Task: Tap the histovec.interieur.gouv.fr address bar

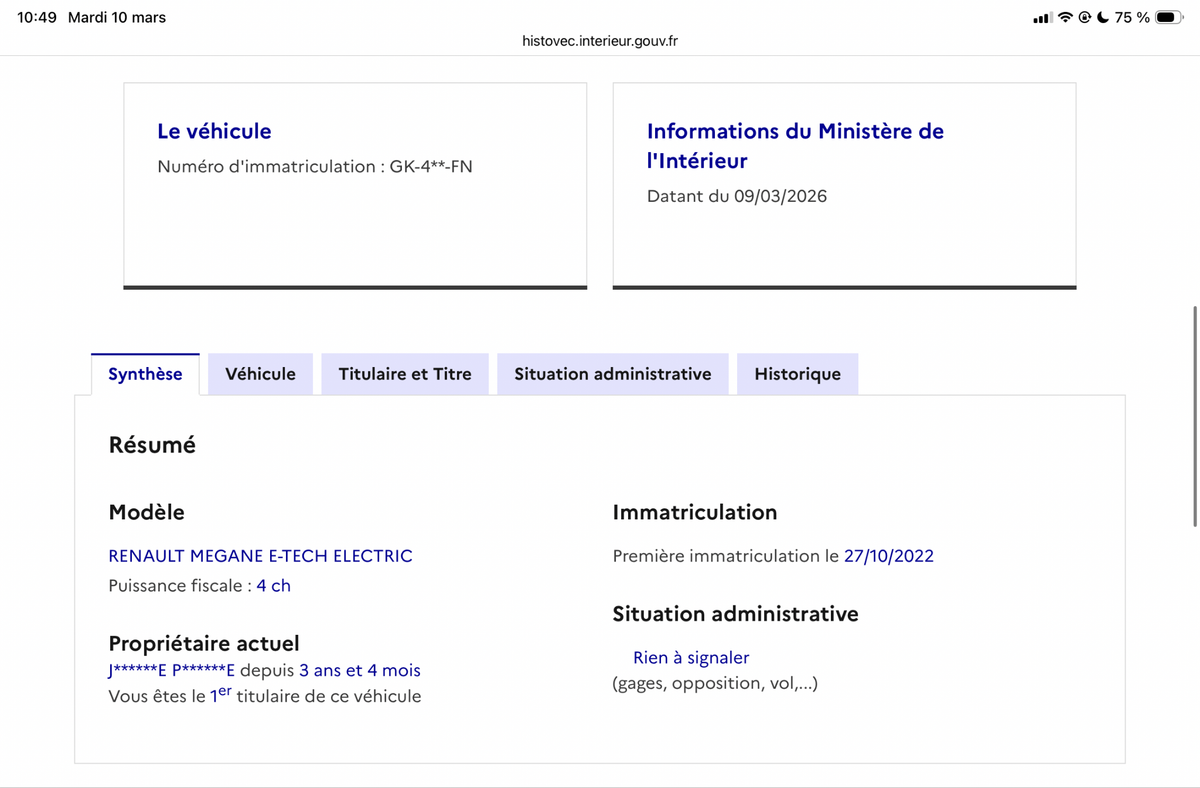Action: click(x=600, y=41)
